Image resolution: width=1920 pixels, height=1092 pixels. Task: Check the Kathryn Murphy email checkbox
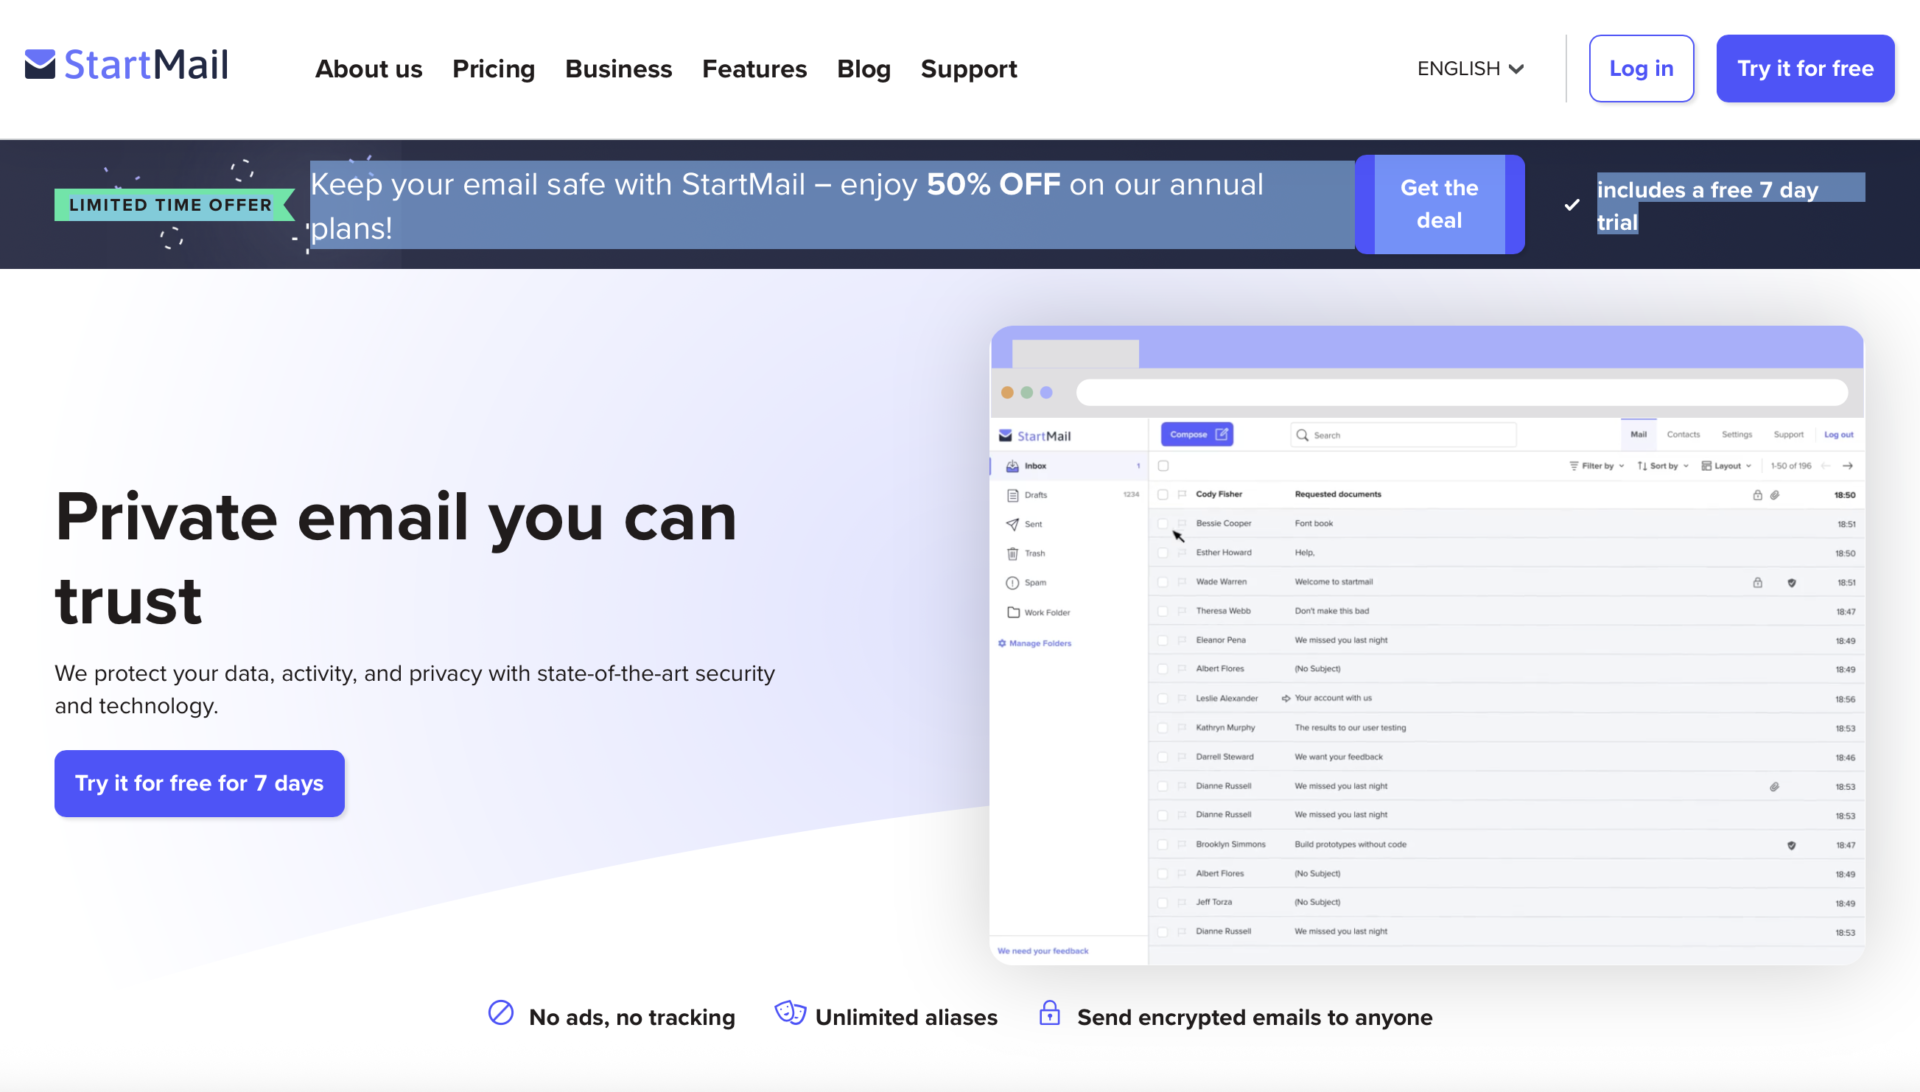(x=1163, y=728)
